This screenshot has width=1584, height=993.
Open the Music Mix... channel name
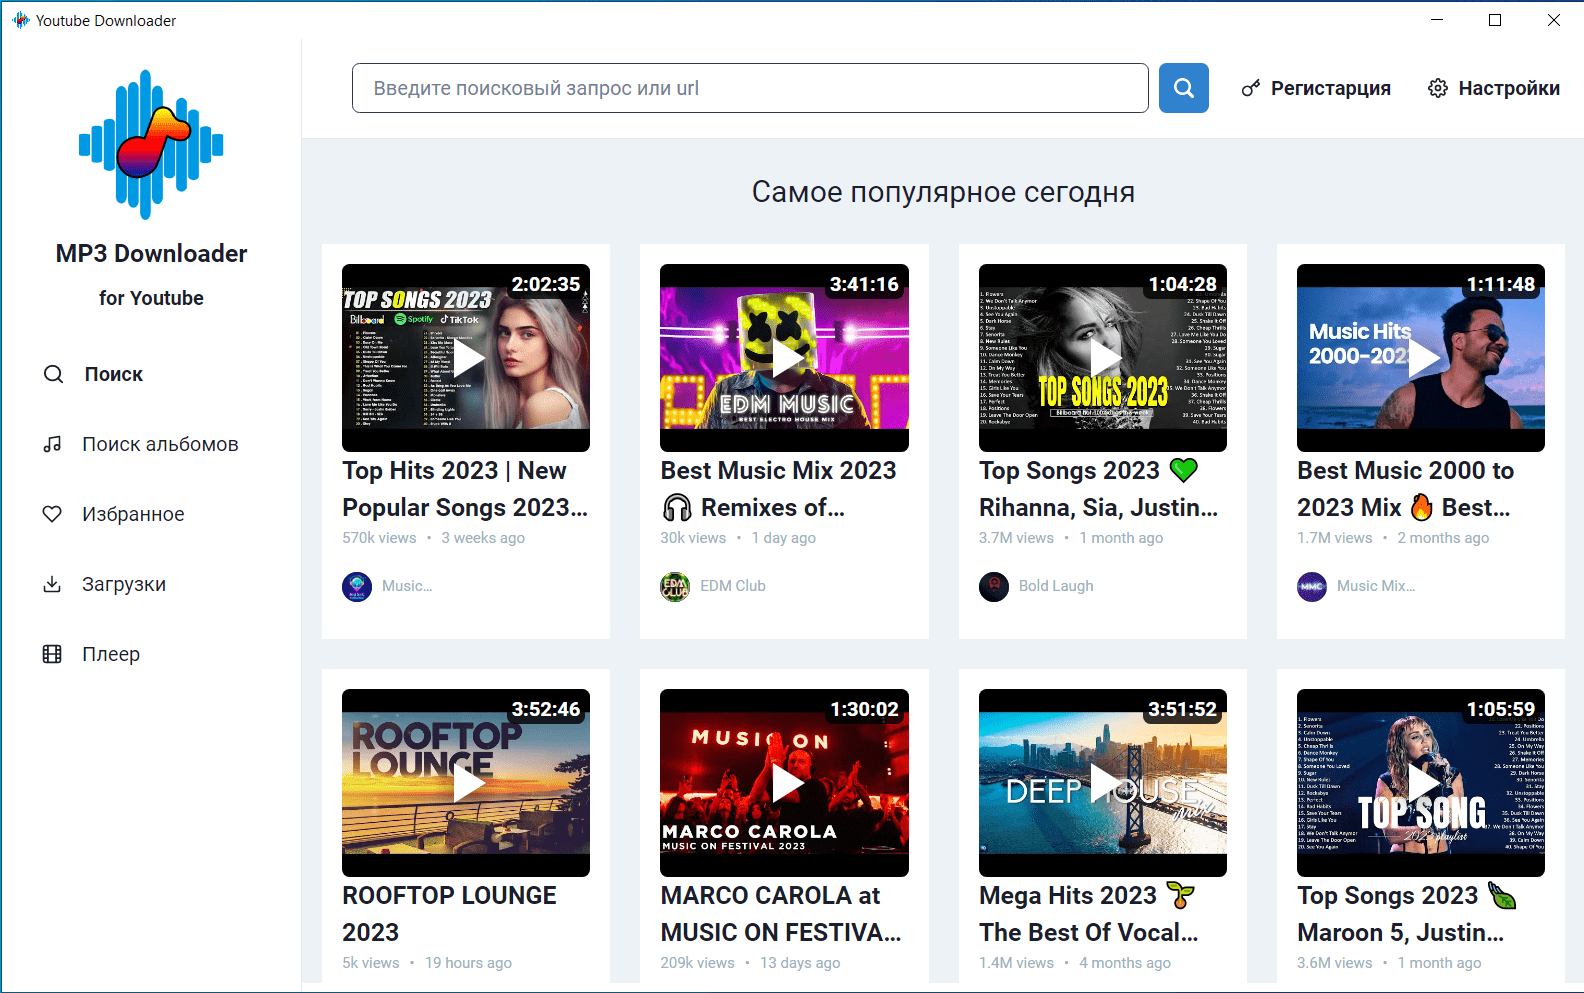(x=1376, y=586)
